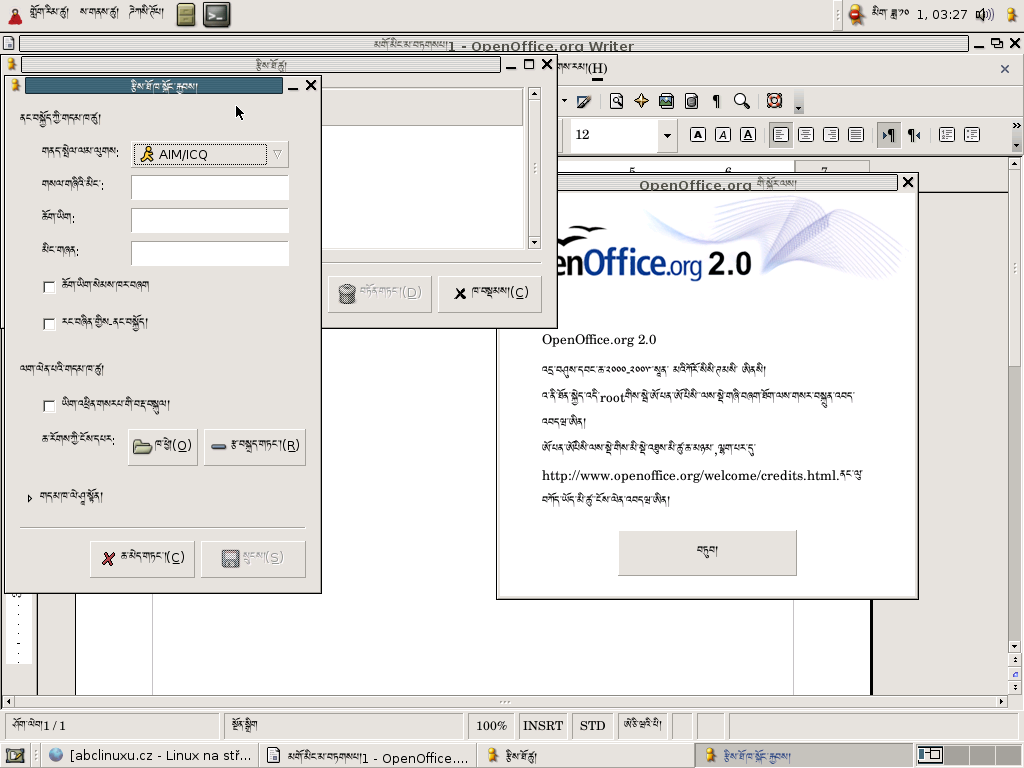Click the password input field

pos(210,221)
